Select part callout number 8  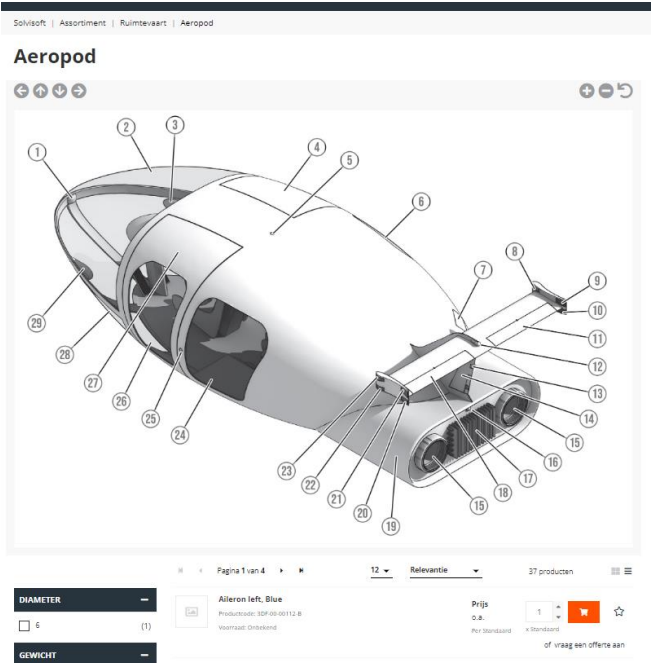tap(514, 251)
